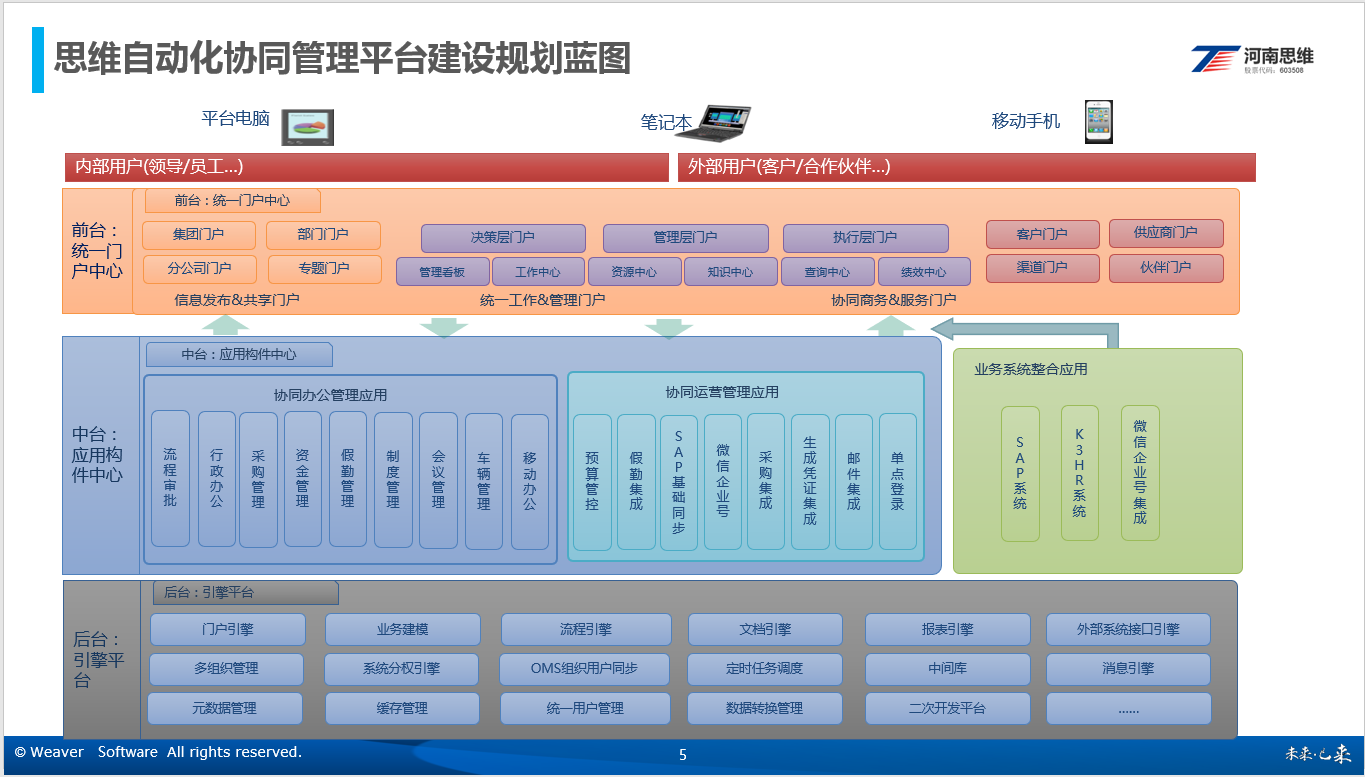Image resolution: width=1365 pixels, height=777 pixels.
Task: Click the OMS组织用户同步 box
Action: [x=585, y=669]
